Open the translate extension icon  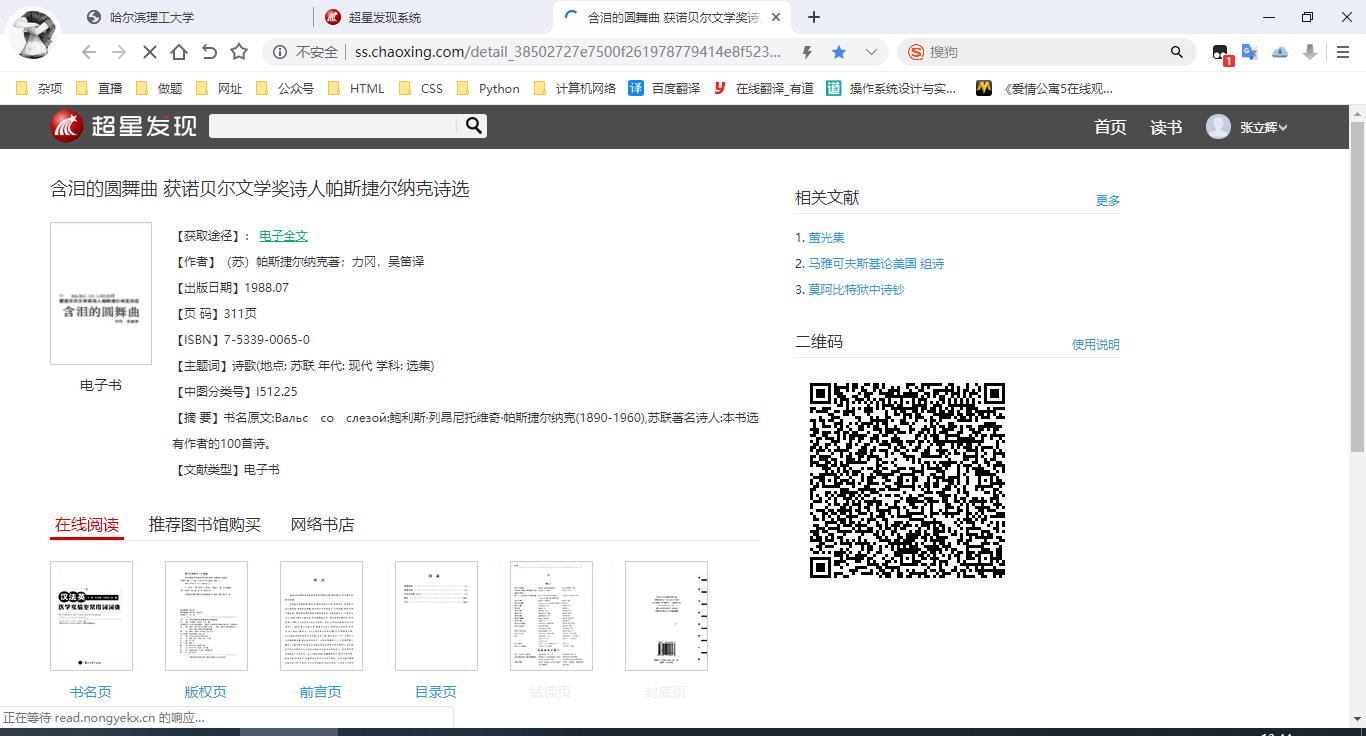(x=1249, y=52)
